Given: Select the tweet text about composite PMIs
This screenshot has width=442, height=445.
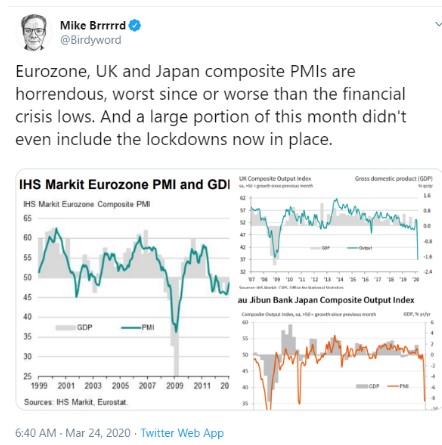Looking at the screenshot, I should point(211,105).
